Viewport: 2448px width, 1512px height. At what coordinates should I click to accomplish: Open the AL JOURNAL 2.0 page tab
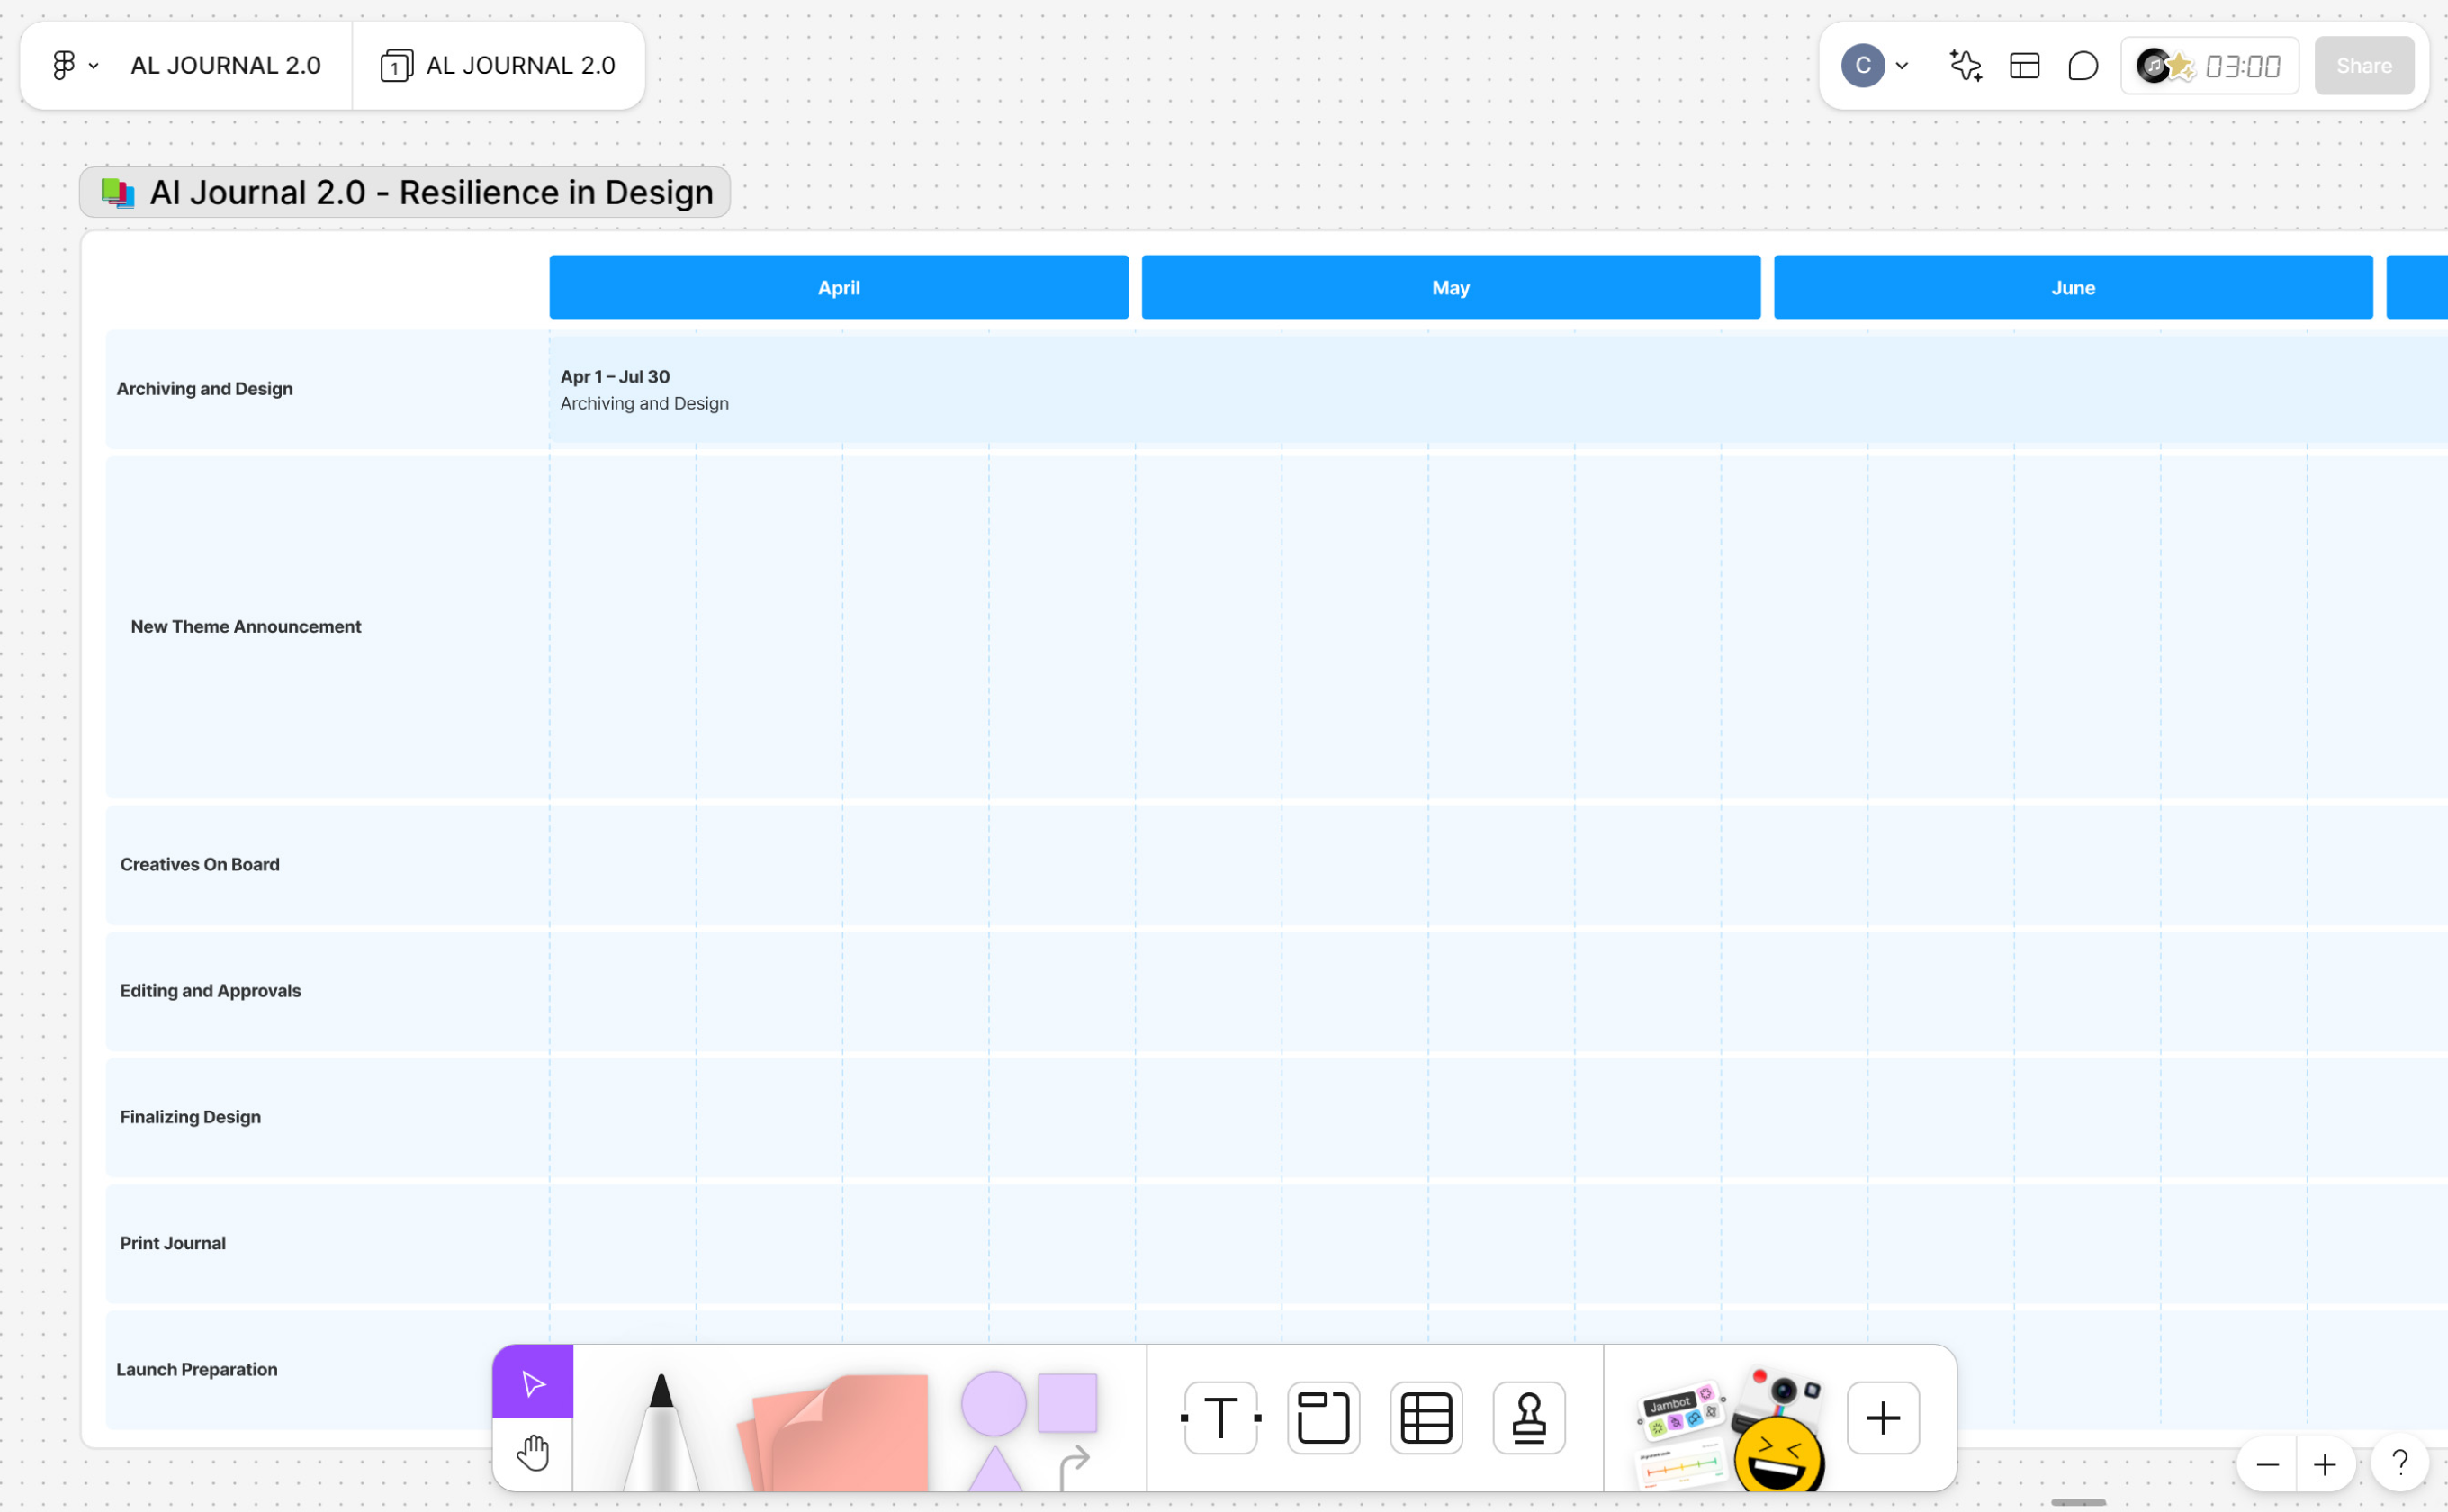(498, 66)
